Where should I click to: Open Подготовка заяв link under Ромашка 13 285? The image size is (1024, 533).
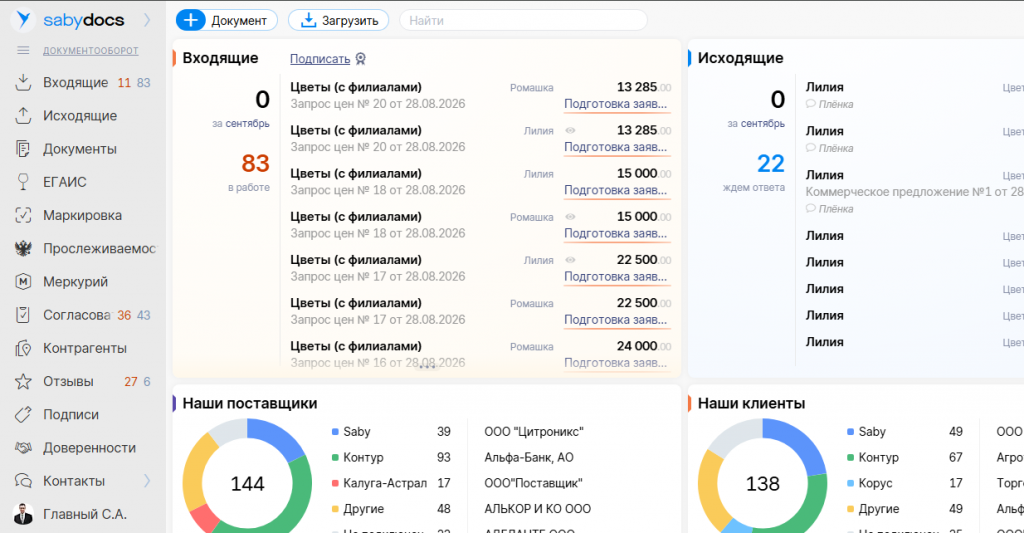click(x=615, y=104)
